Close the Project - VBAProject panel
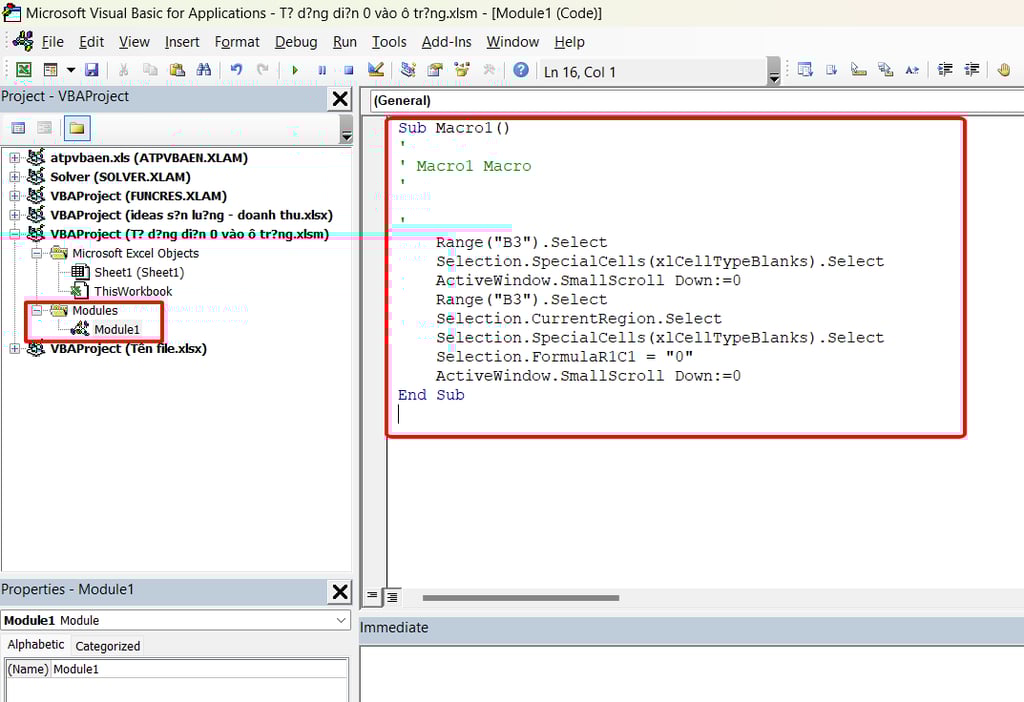The image size is (1024, 702). click(x=340, y=99)
